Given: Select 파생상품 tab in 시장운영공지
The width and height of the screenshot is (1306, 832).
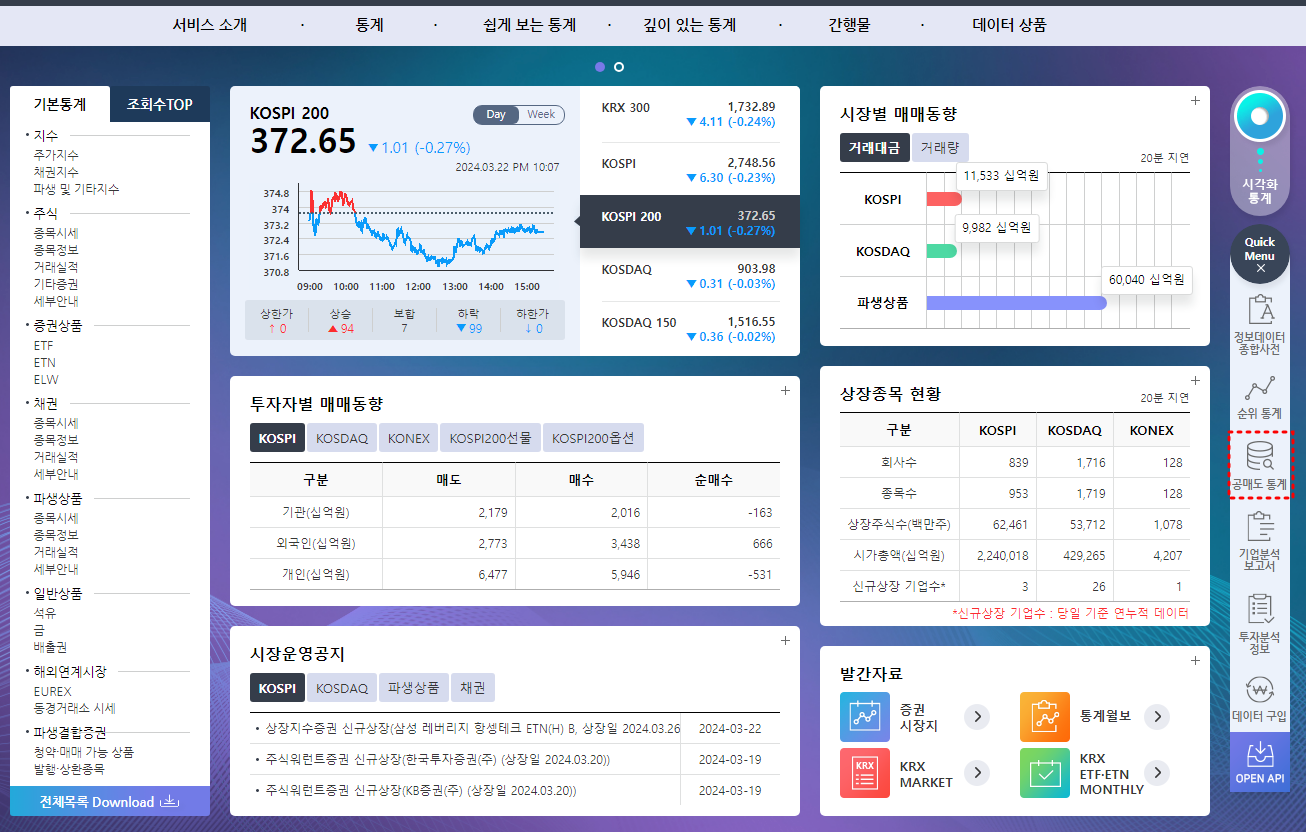Looking at the screenshot, I should coord(414,688).
